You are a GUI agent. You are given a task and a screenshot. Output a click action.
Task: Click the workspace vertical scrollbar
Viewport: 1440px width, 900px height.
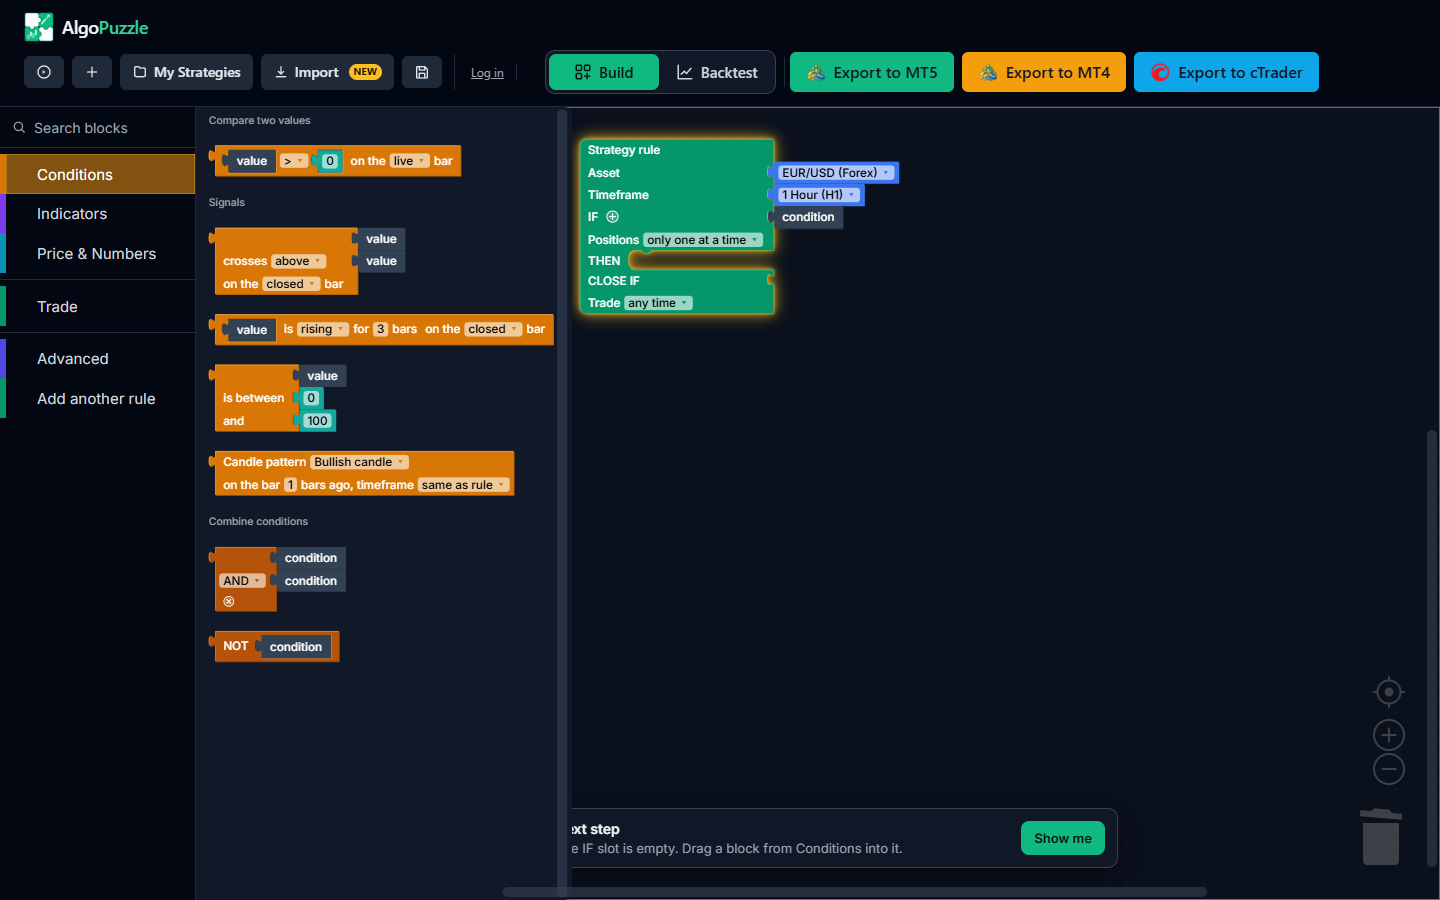point(1432,647)
